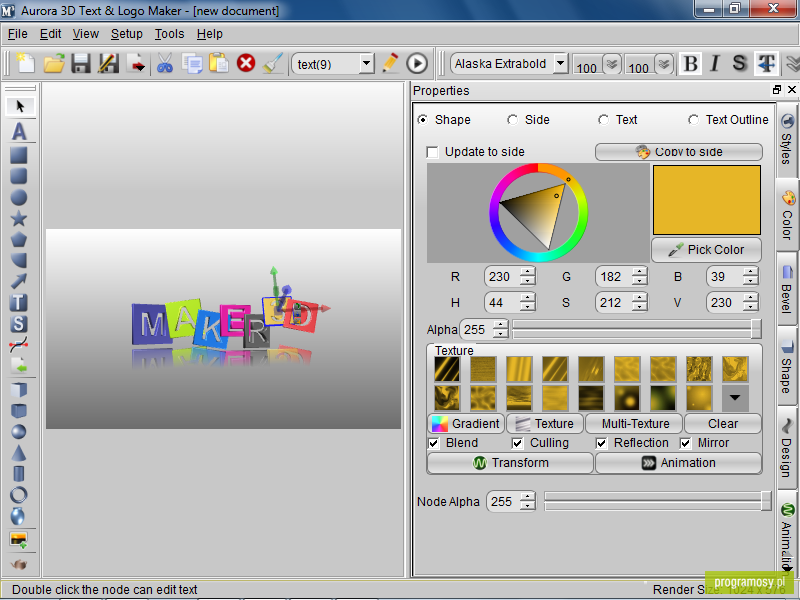Click the pencil edit text icon
This screenshot has height=600, width=800.
(x=390, y=63)
